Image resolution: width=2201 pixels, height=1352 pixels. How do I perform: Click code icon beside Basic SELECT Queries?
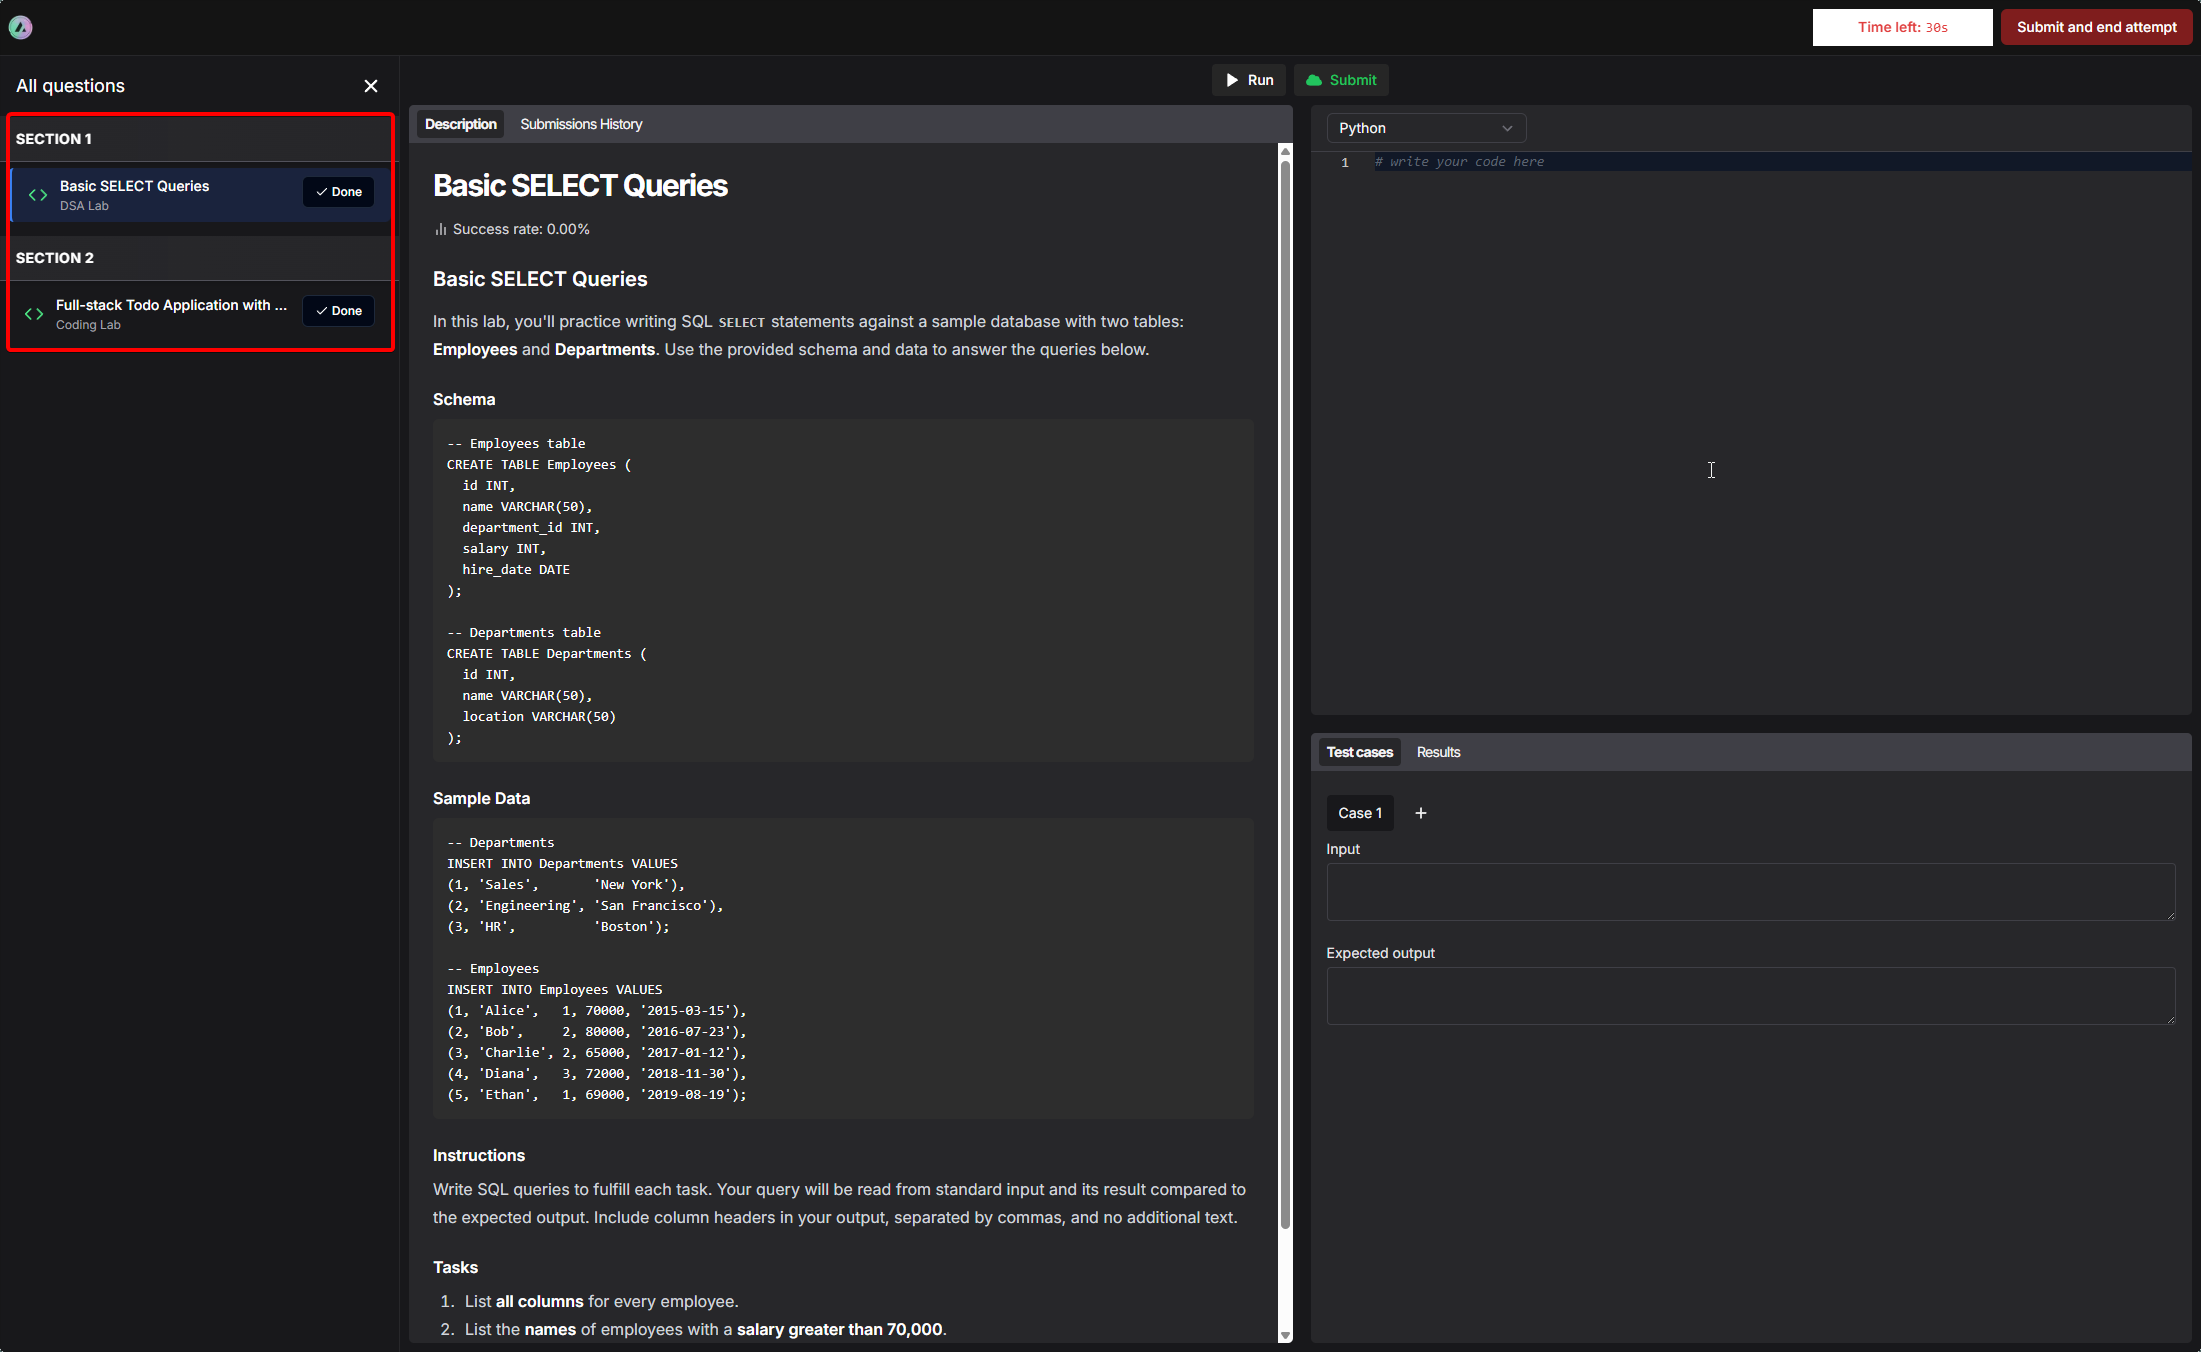(x=38, y=195)
